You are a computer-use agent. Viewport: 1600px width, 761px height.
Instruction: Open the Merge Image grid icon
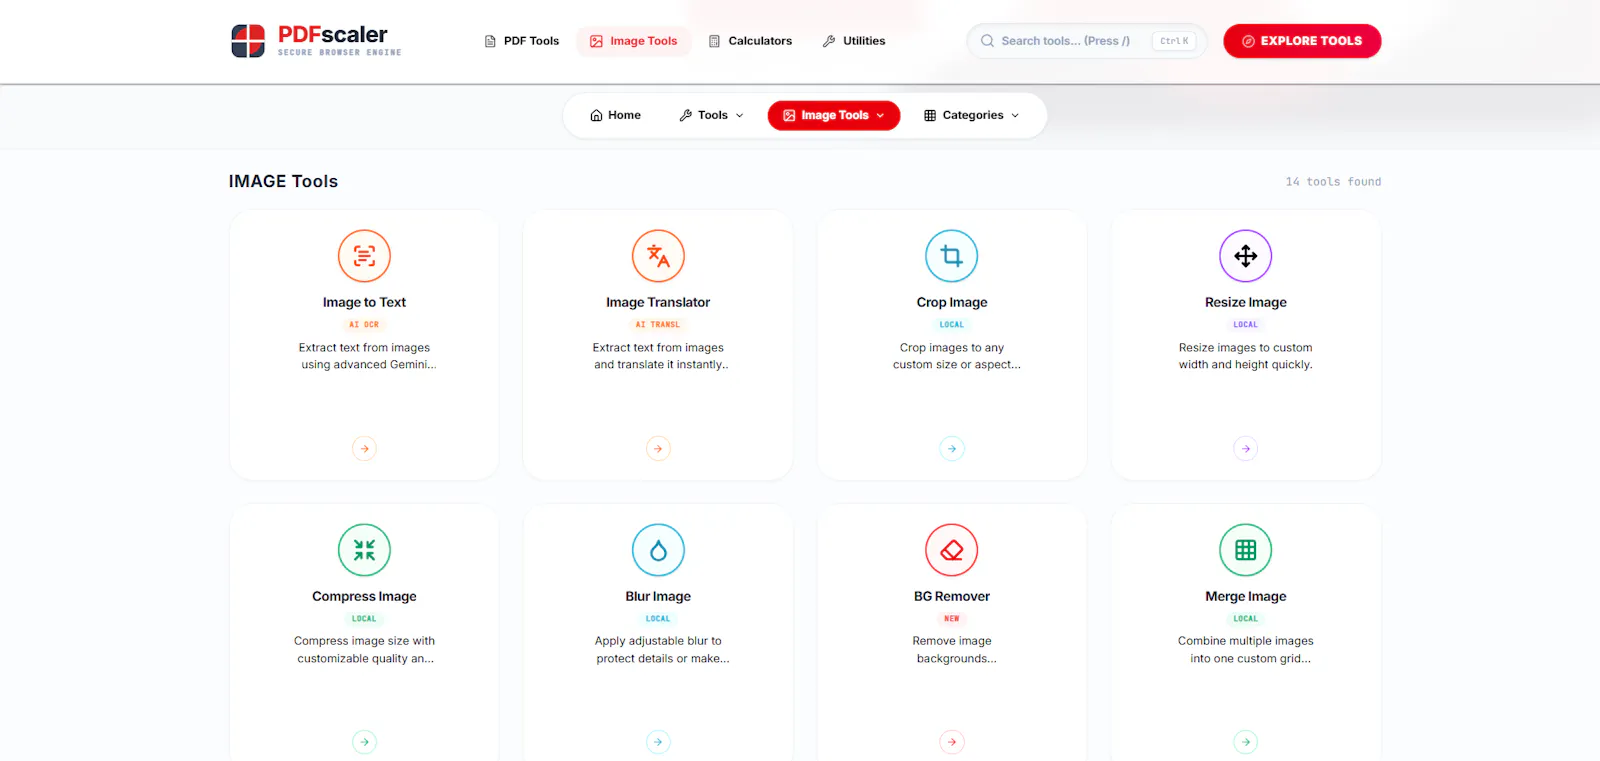pyautogui.click(x=1246, y=550)
